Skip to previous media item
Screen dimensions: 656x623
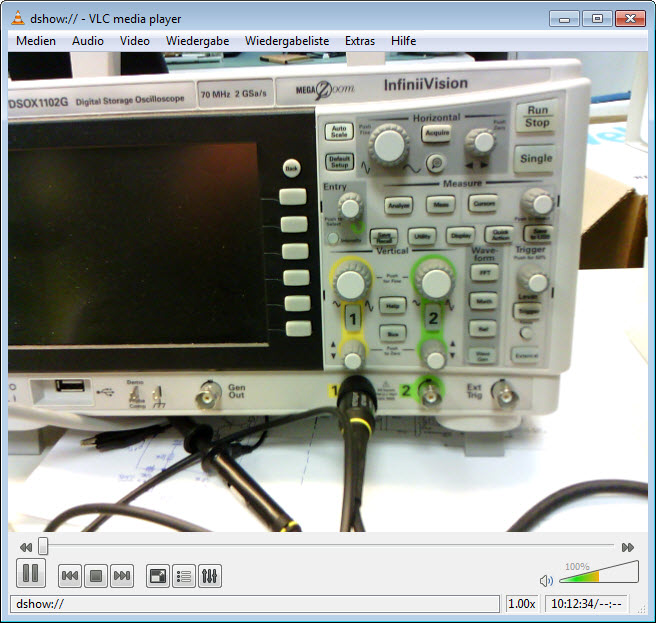(x=69, y=576)
